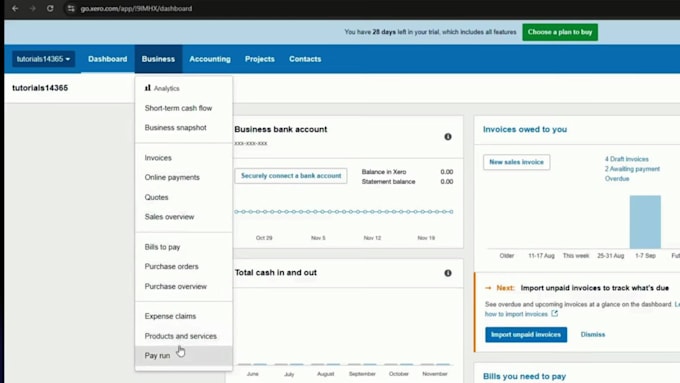Click the browser address bar URL
Viewport: 680px width, 383px height.
(x=136, y=8)
